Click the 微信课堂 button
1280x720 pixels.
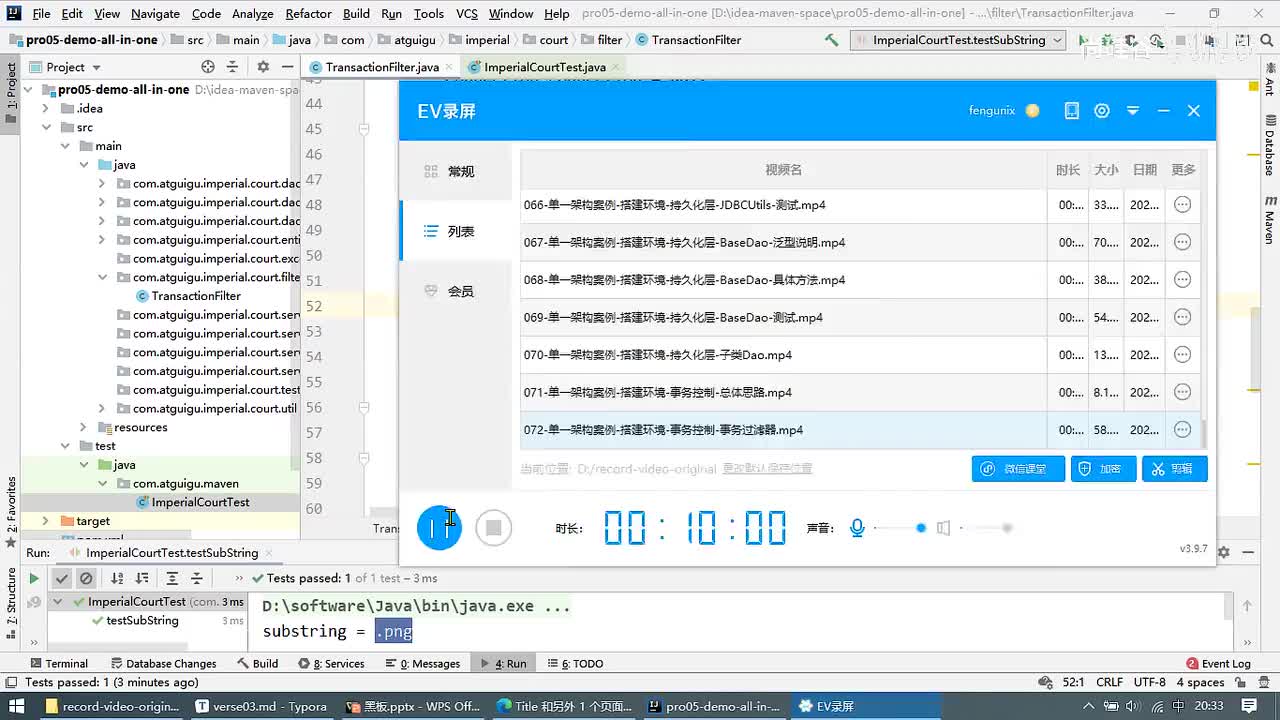pos(1018,469)
